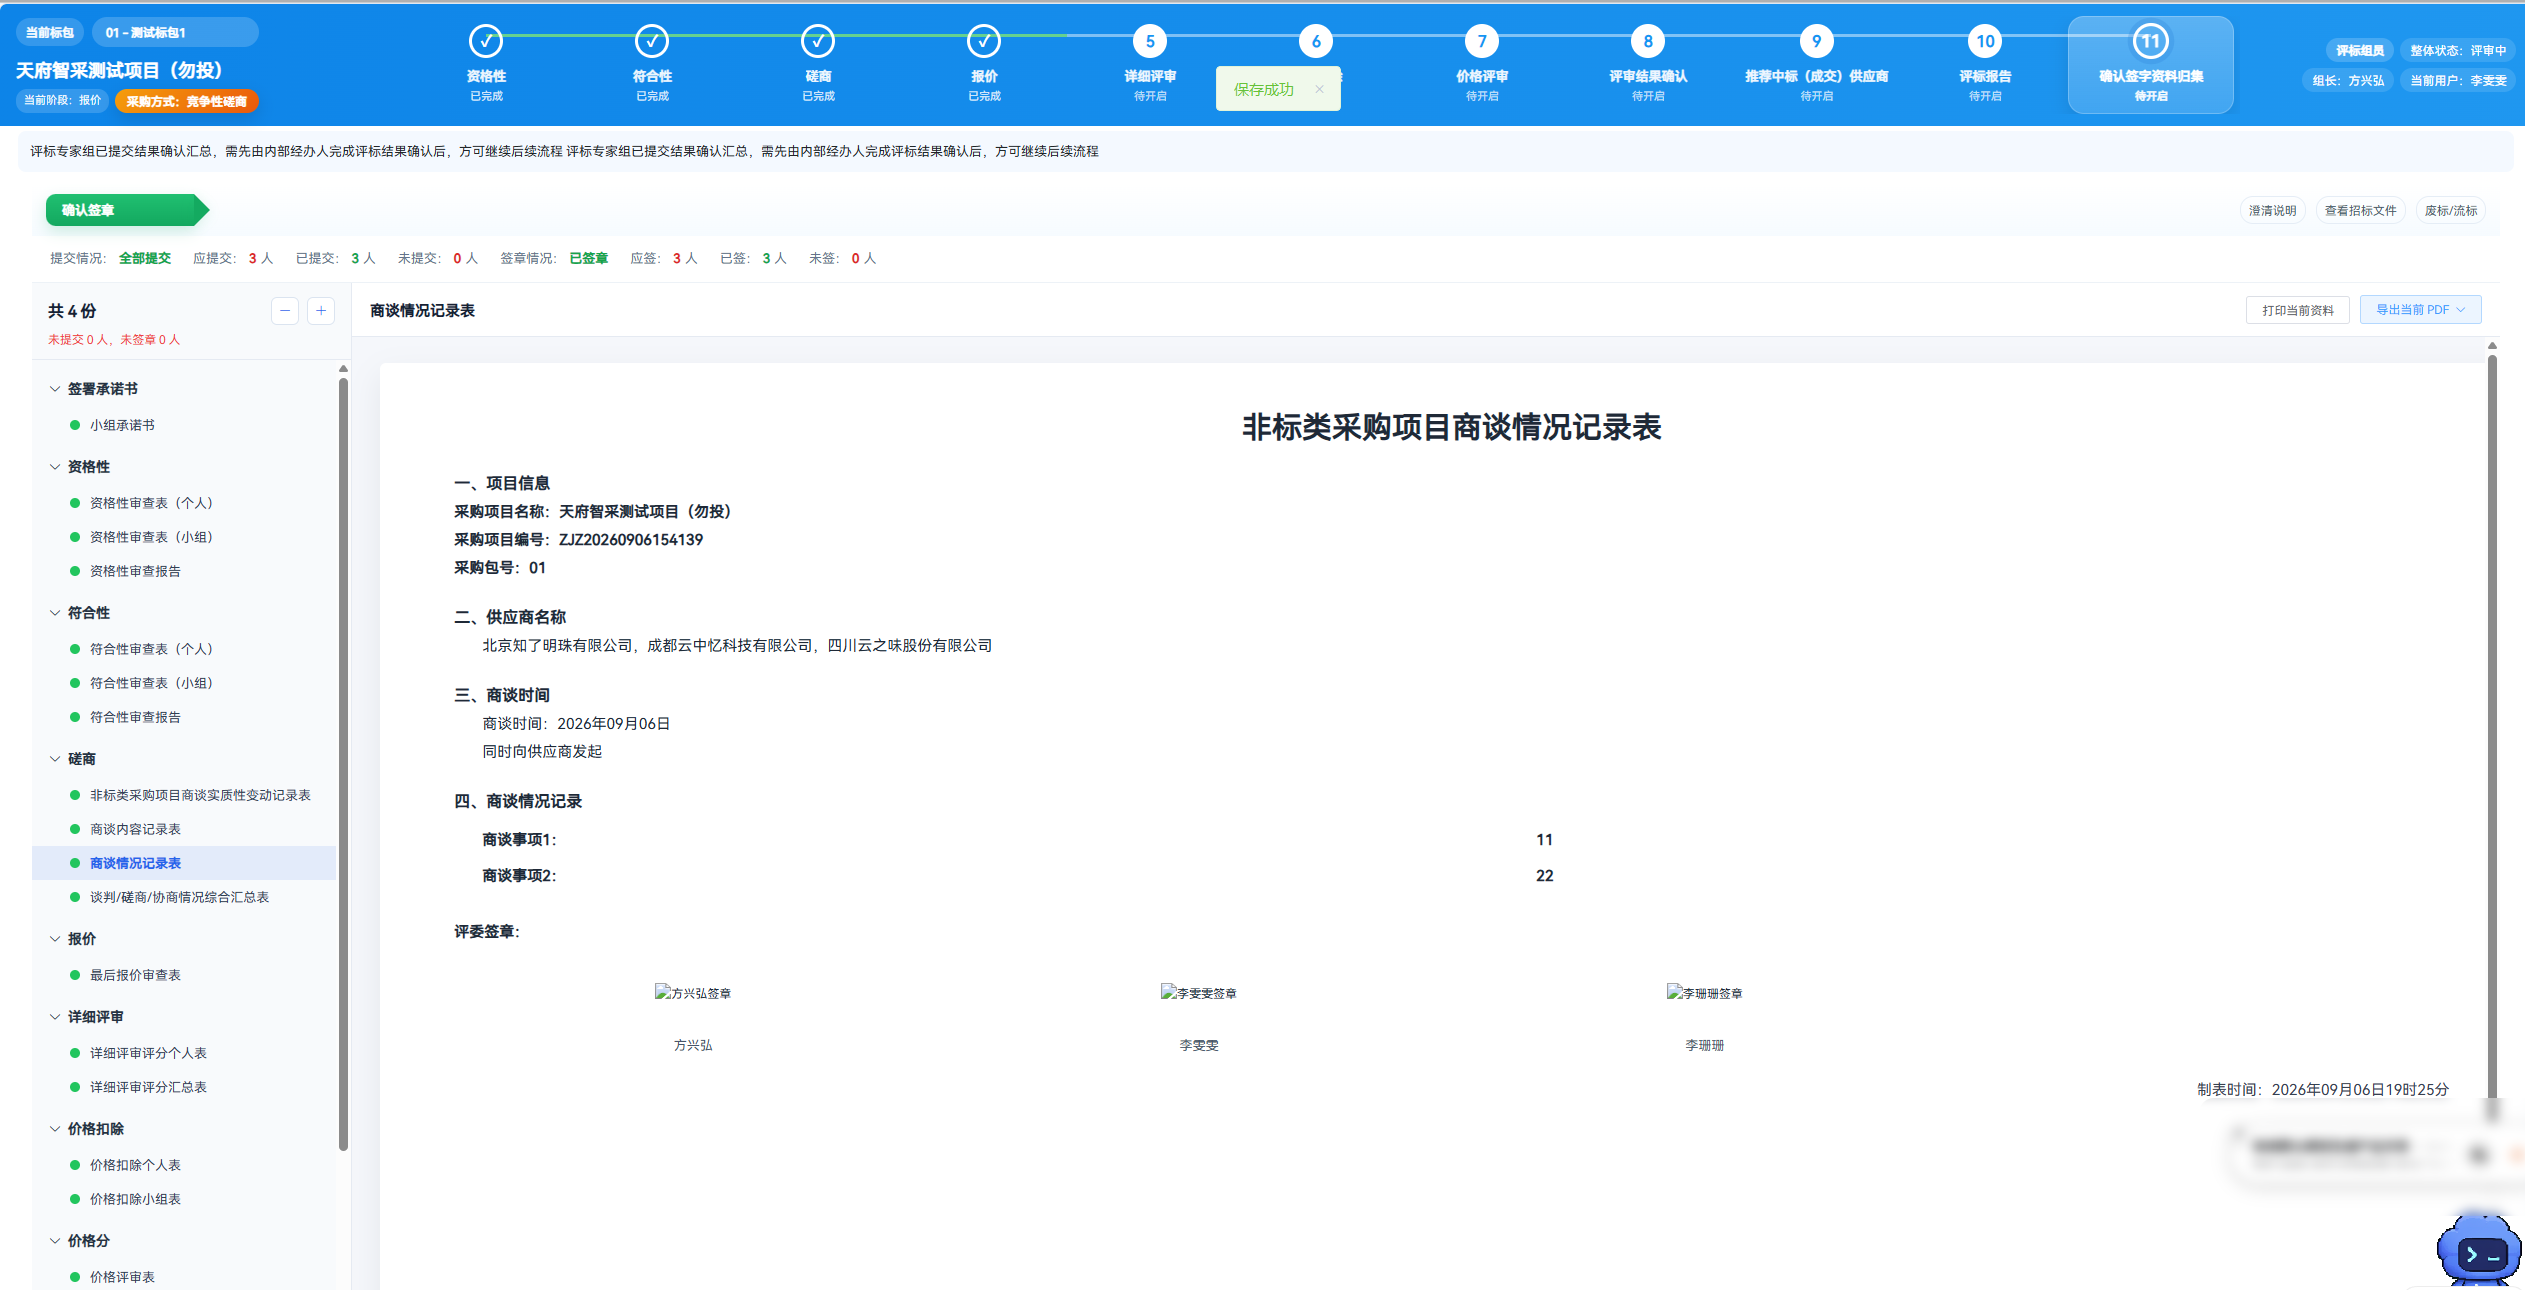Click the step 5 详细评审 circle
Viewport: 2525px width, 1290px height.
(x=1150, y=41)
